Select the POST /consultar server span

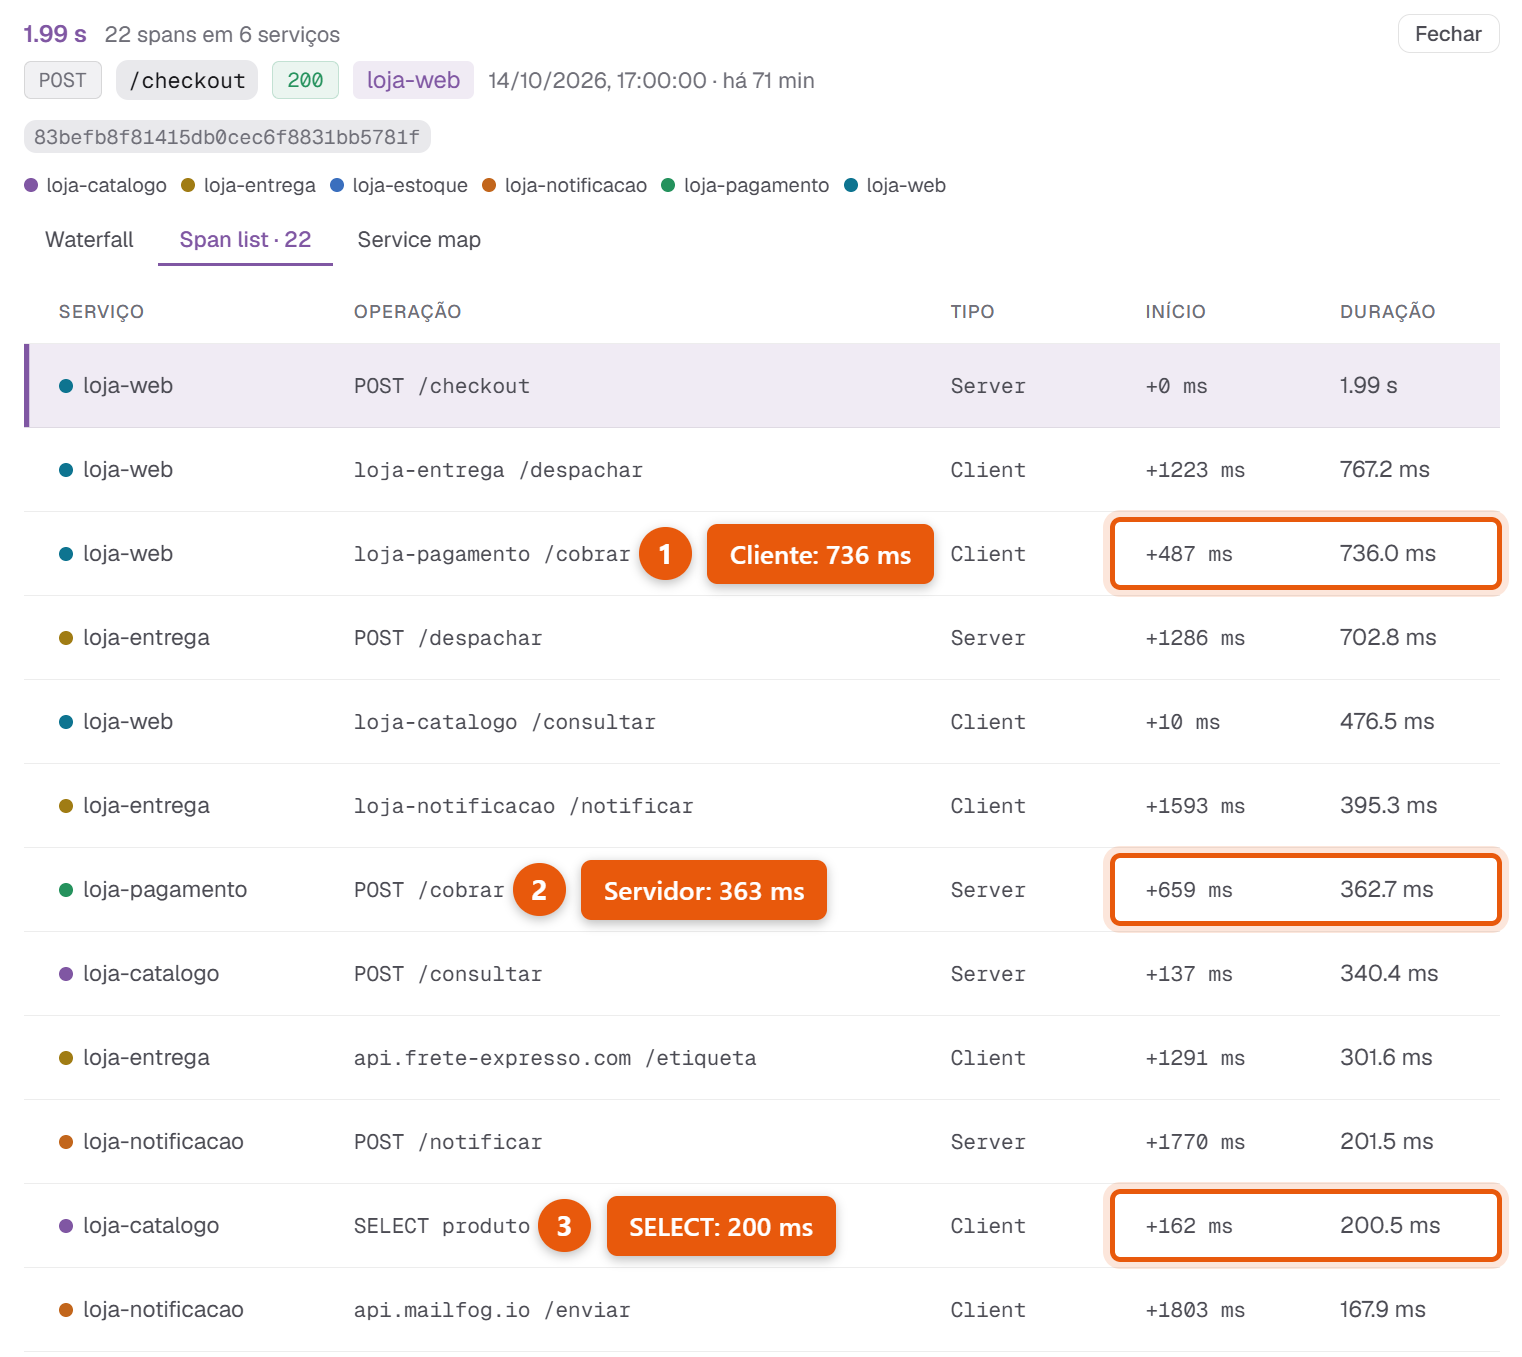click(762, 974)
